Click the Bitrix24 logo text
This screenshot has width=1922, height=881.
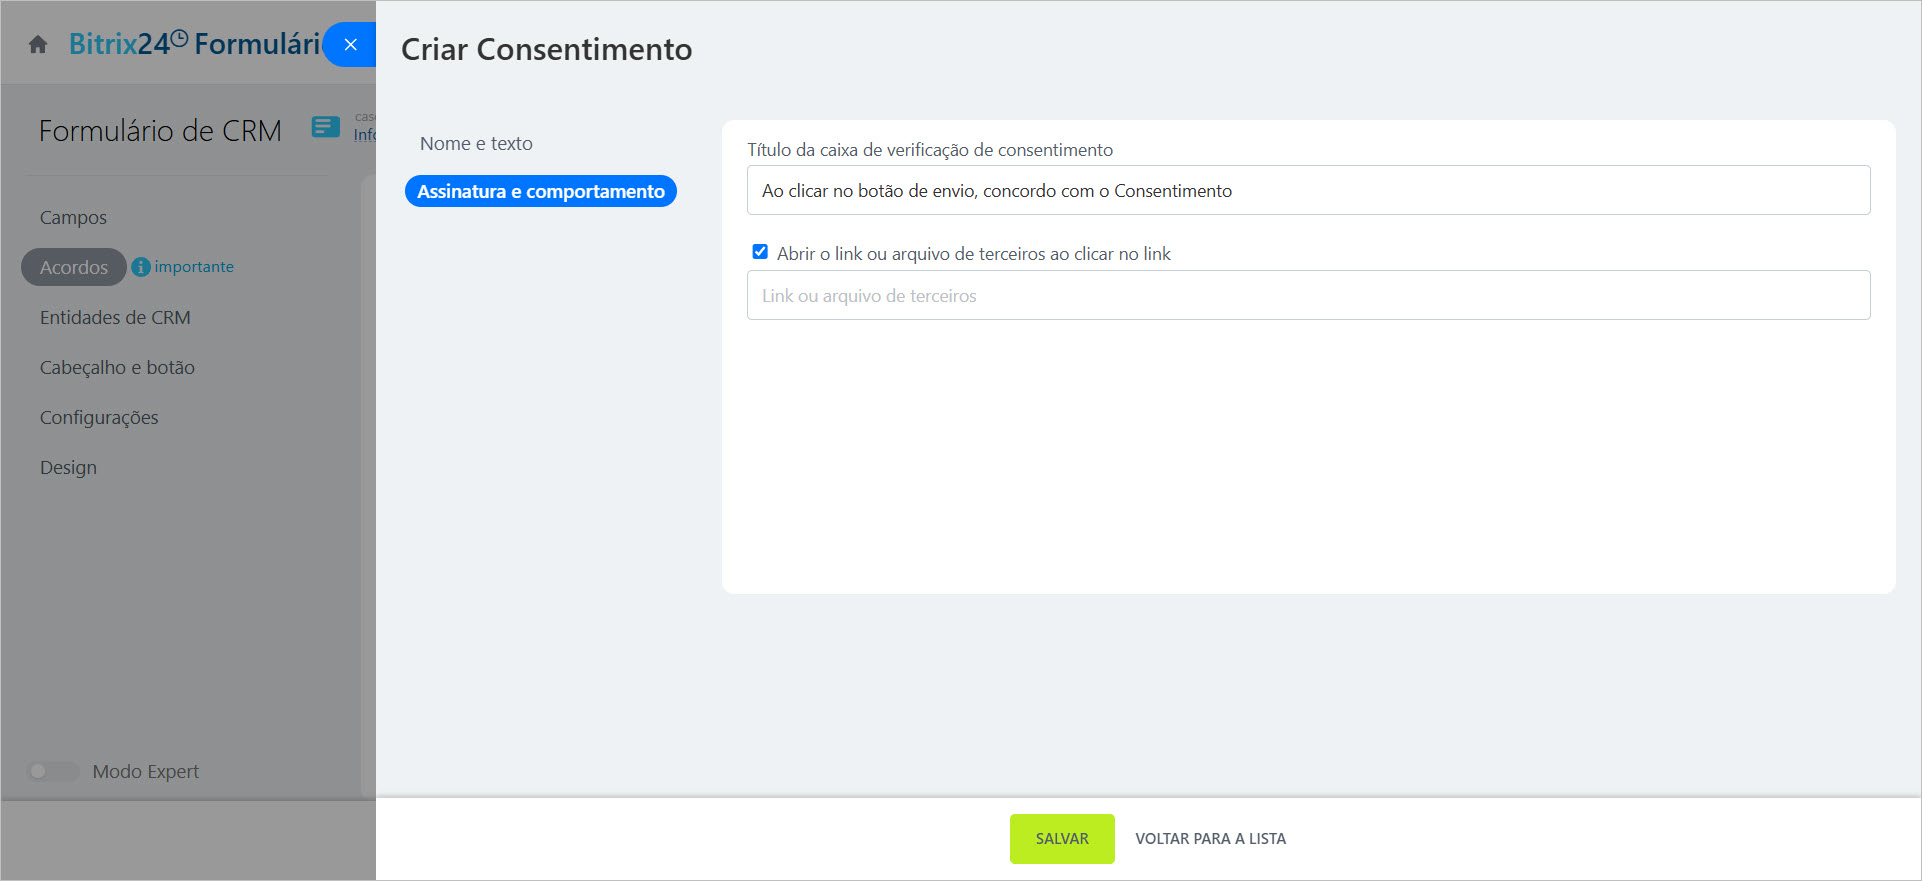[x=118, y=44]
